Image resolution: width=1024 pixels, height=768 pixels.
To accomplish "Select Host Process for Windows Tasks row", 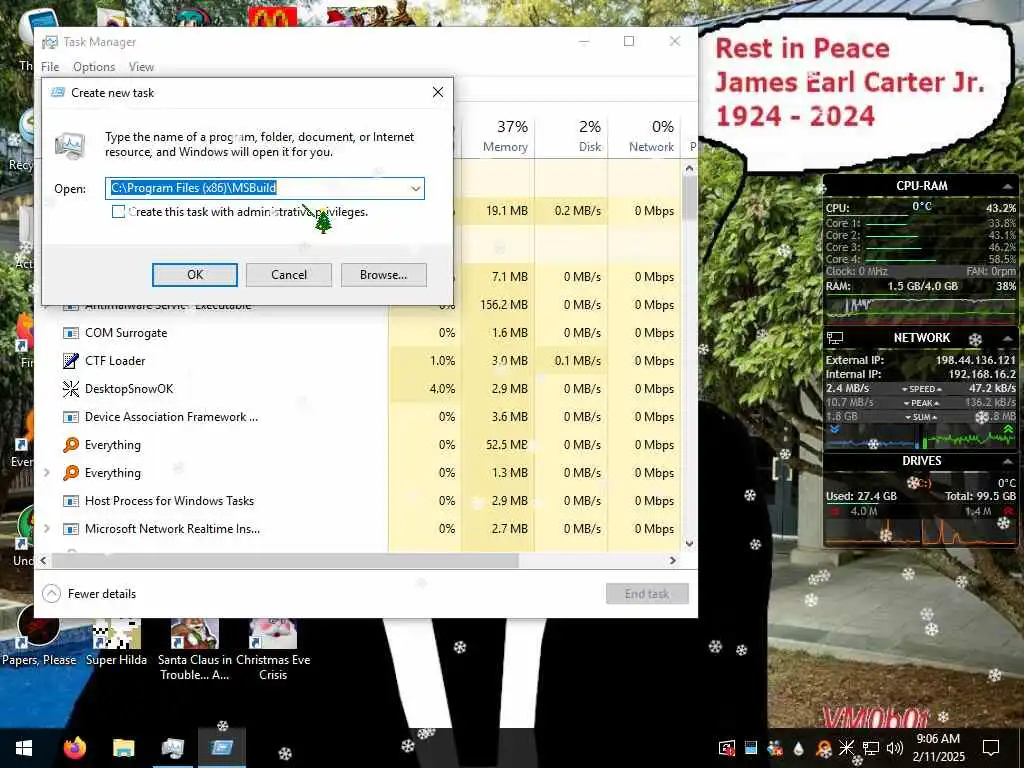I will pos(359,501).
